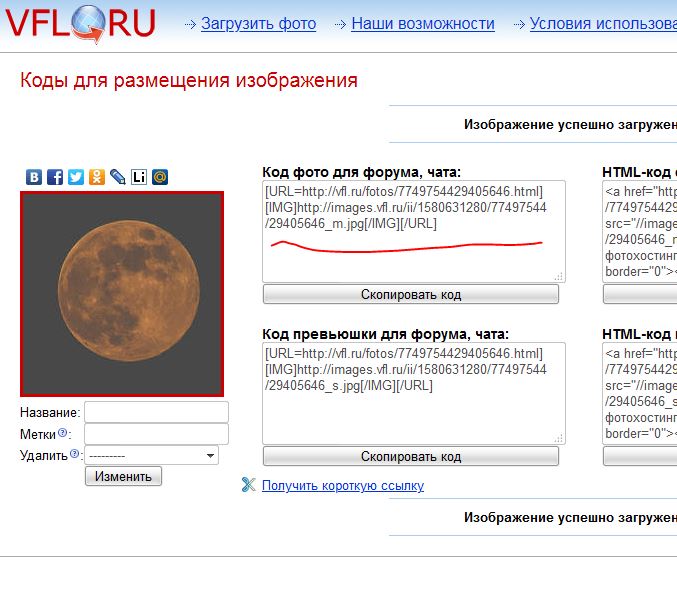Click the Метки input field
677x598 pixels.
coord(156,434)
